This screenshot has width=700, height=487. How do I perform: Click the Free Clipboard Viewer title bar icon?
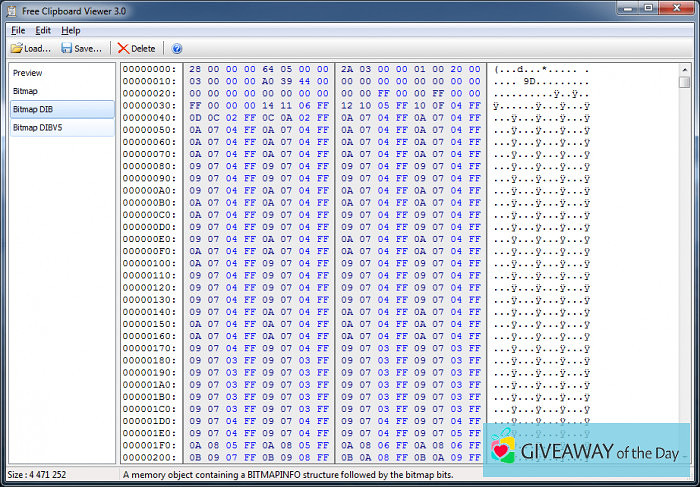coord(11,11)
